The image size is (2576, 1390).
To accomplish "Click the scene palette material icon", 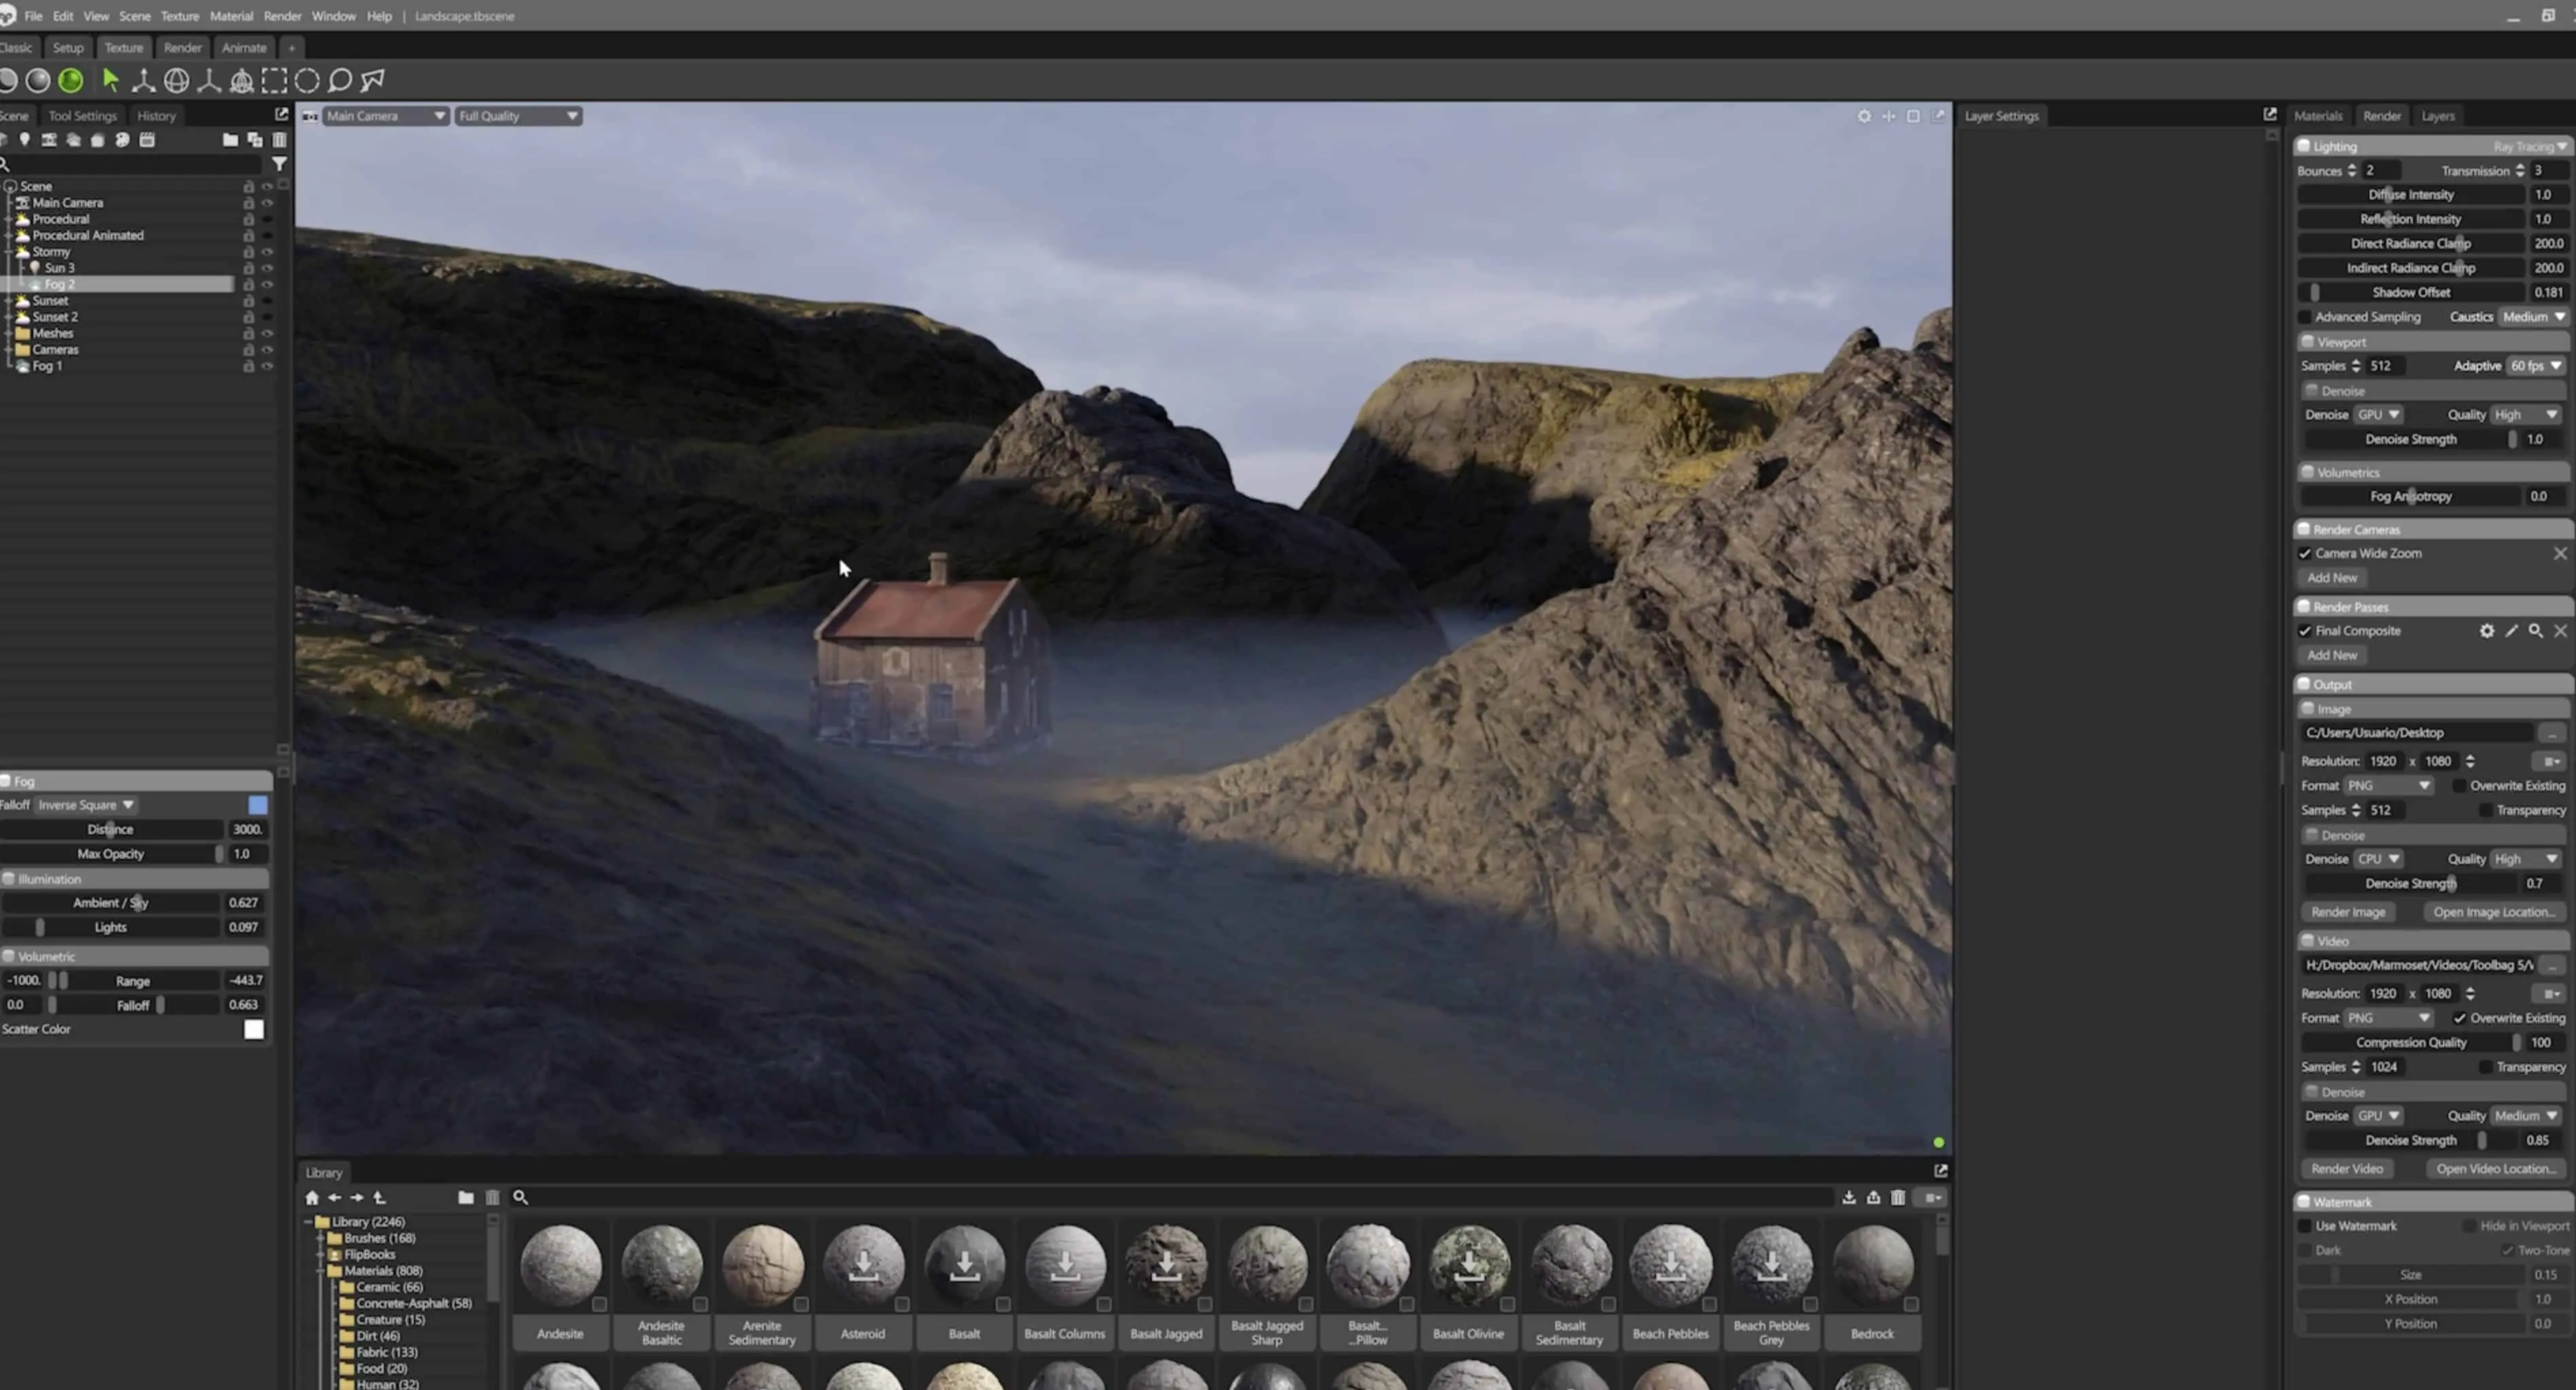I will tap(122, 140).
